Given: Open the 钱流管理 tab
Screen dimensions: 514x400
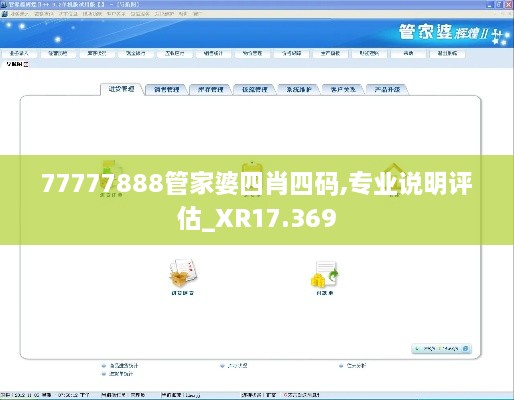Looking at the screenshot, I should point(255,89).
